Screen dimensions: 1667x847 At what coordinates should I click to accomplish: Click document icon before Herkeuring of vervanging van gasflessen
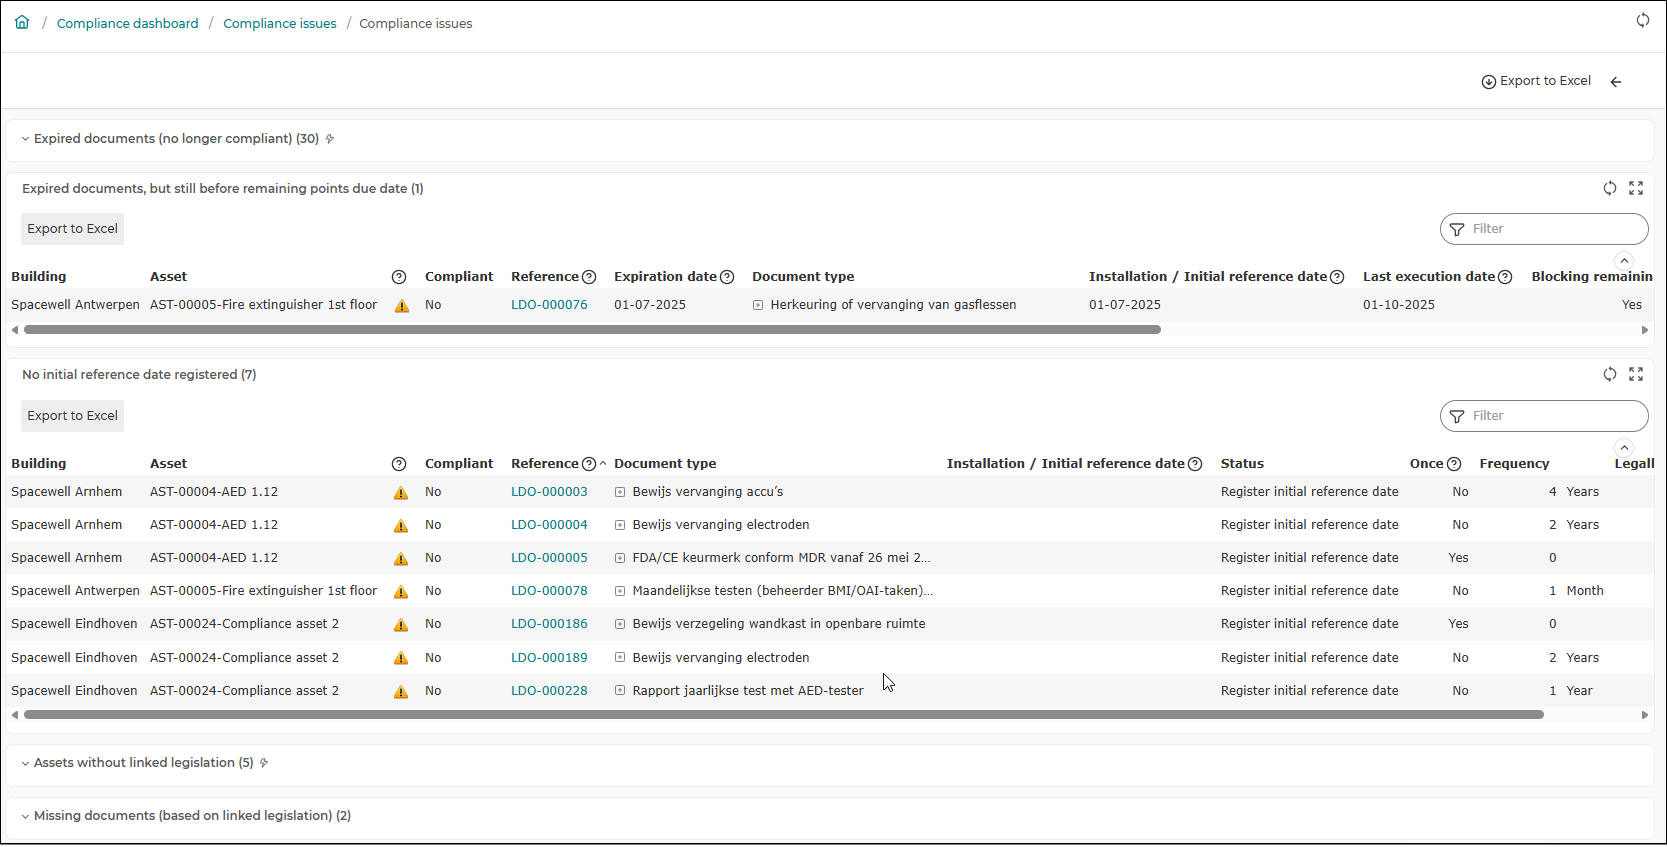click(758, 305)
